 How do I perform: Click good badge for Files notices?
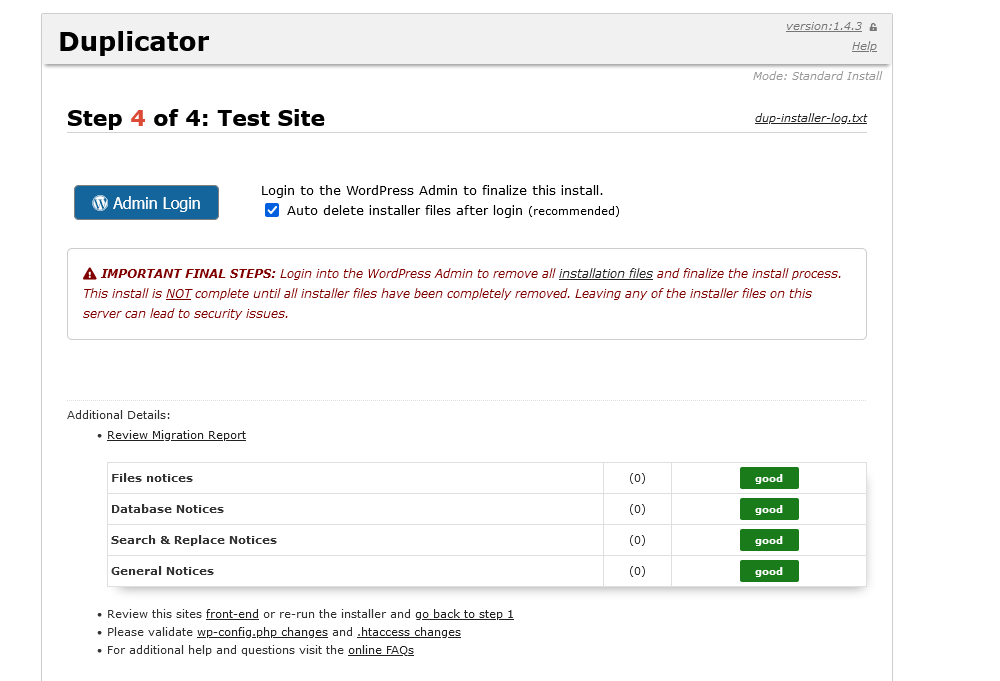pyautogui.click(x=769, y=478)
